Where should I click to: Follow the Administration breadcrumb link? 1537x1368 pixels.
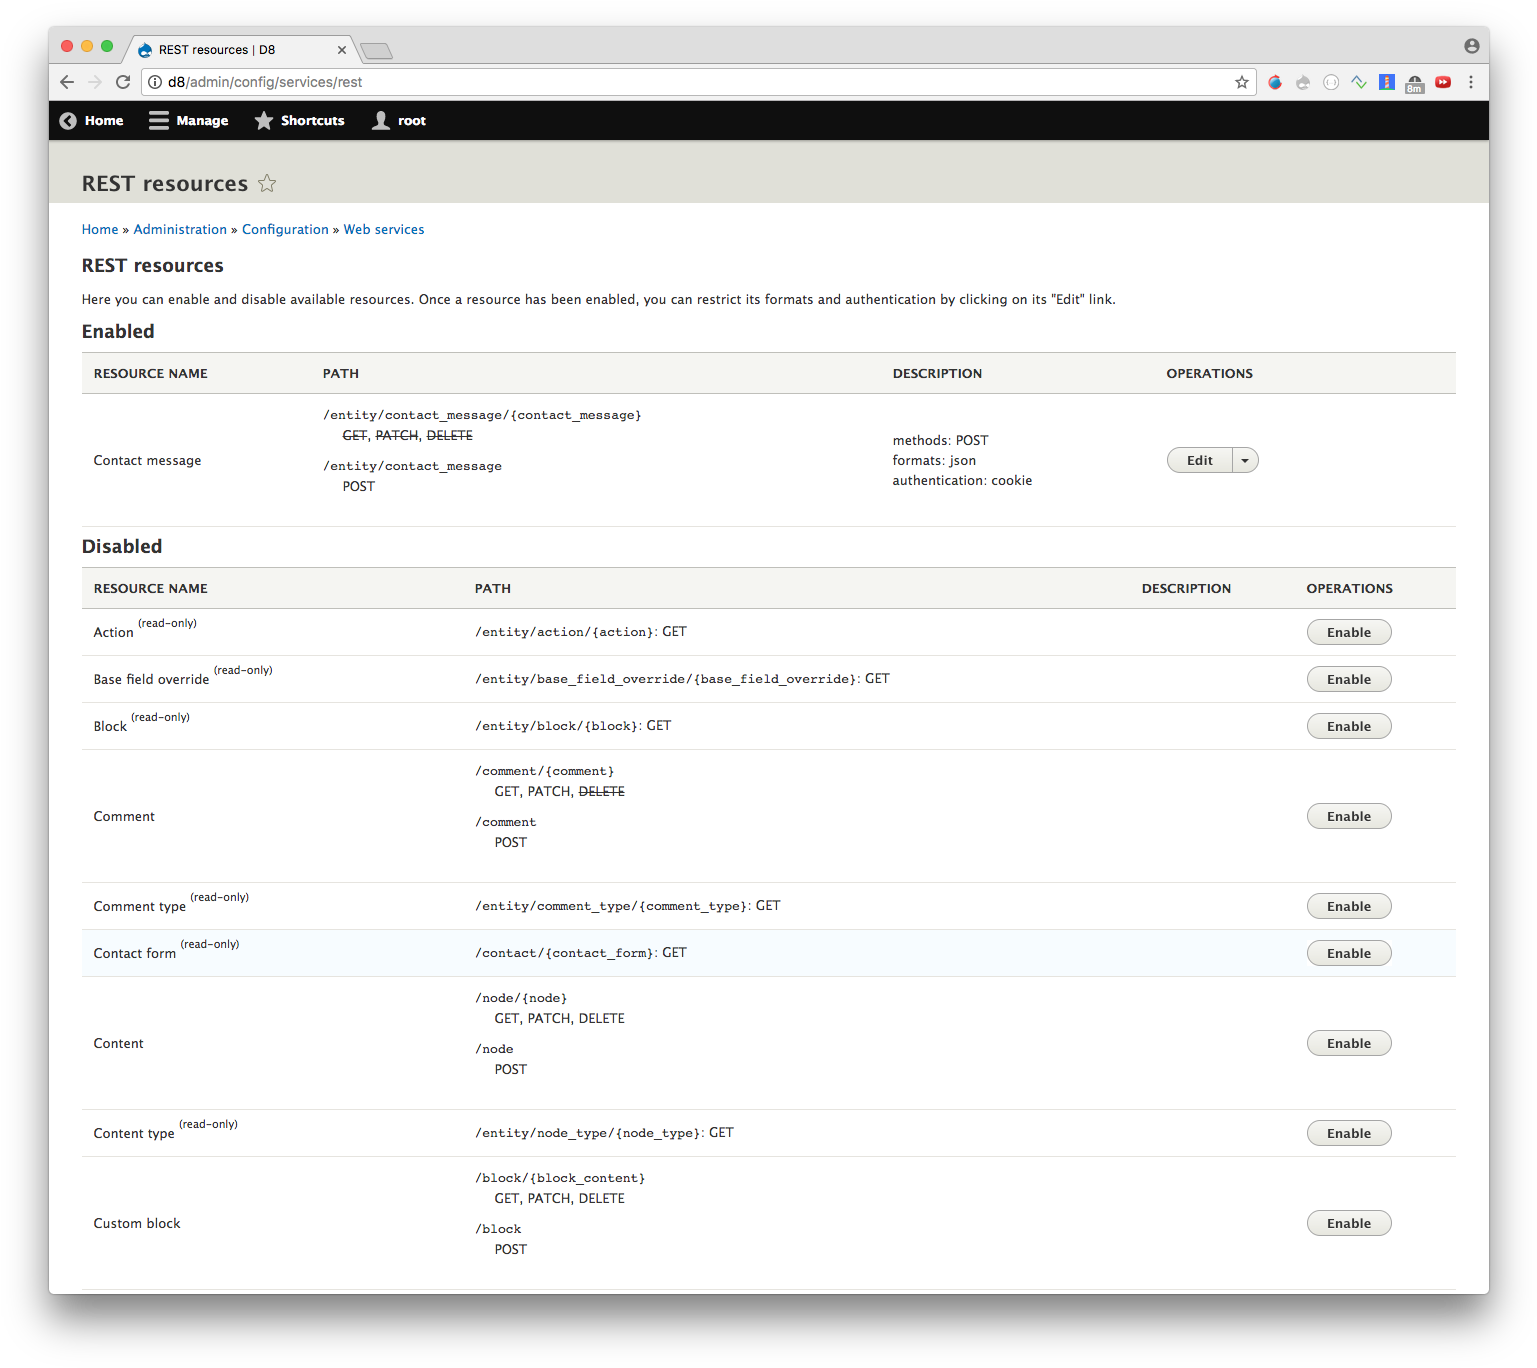click(x=180, y=229)
